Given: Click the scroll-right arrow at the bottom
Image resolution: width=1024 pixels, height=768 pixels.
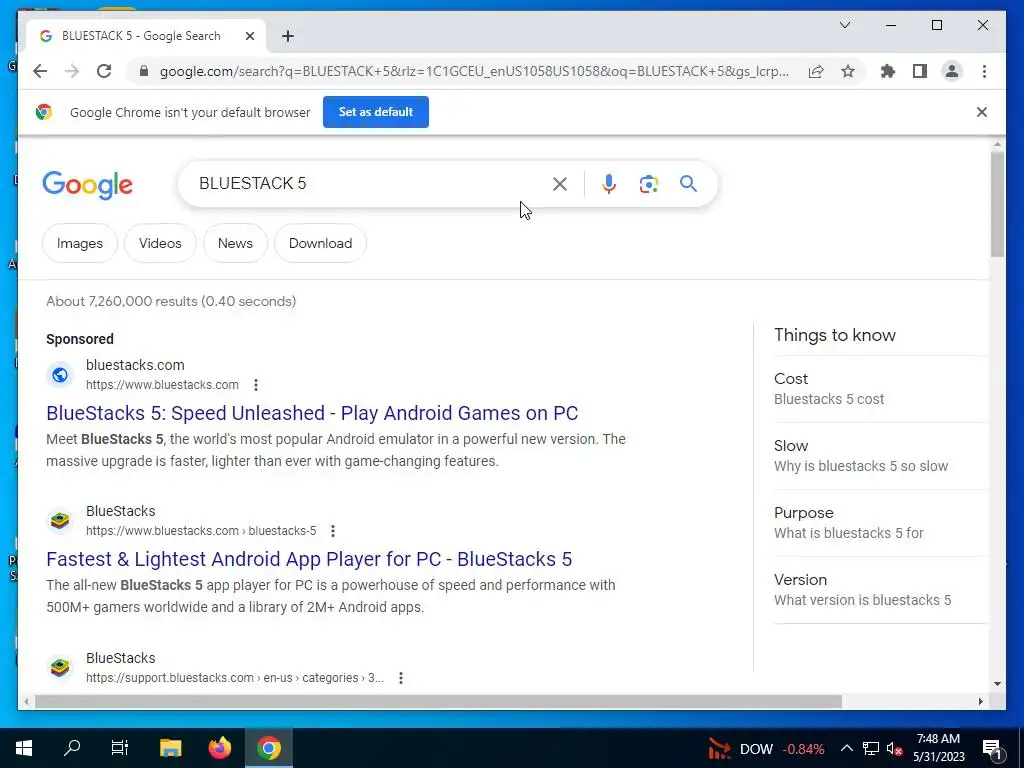Looking at the screenshot, I should pyautogui.click(x=980, y=701).
